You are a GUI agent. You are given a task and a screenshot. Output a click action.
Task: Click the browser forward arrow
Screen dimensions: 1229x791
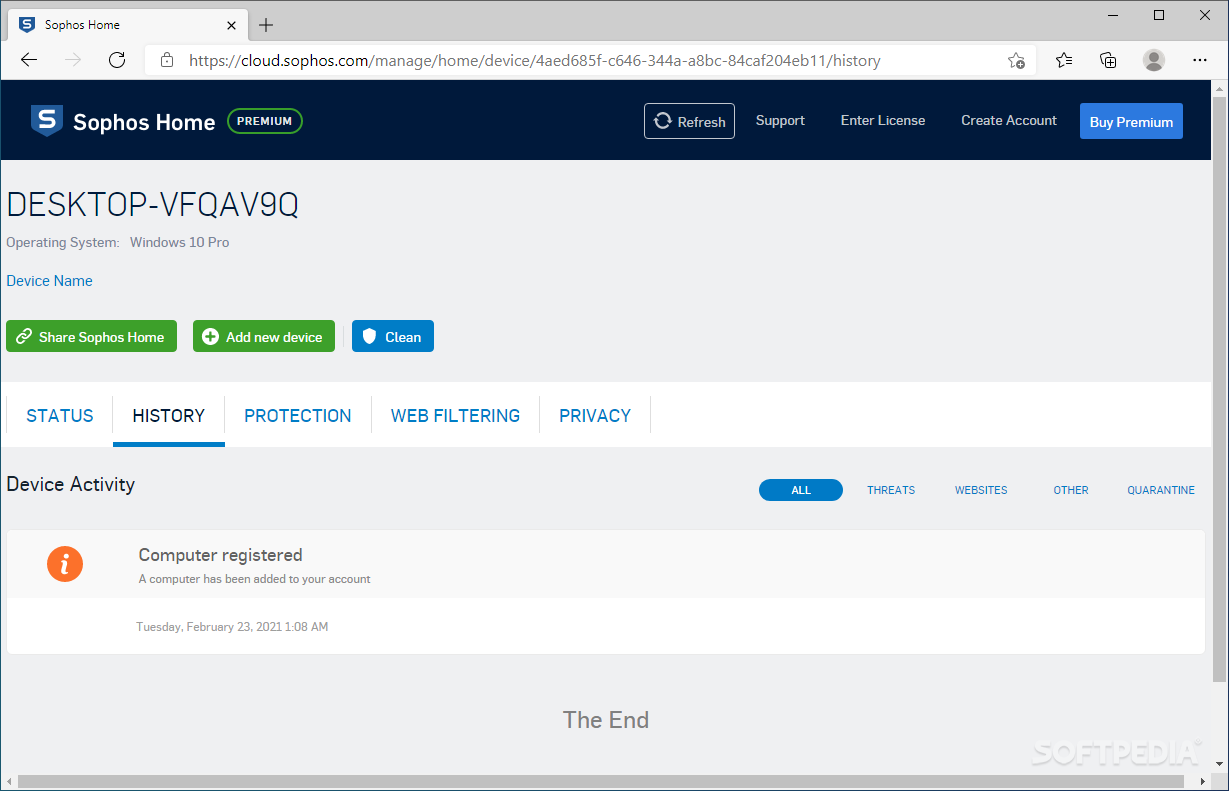73,60
